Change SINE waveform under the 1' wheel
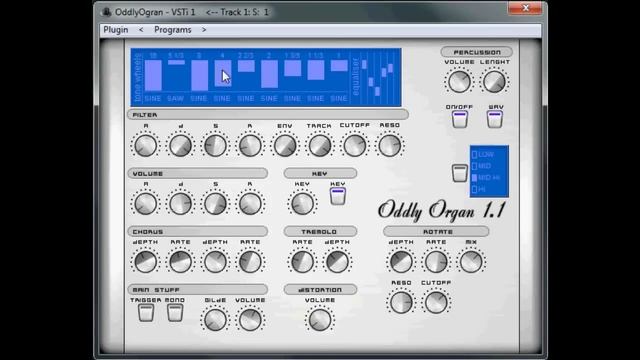The image size is (640, 360). [339, 98]
